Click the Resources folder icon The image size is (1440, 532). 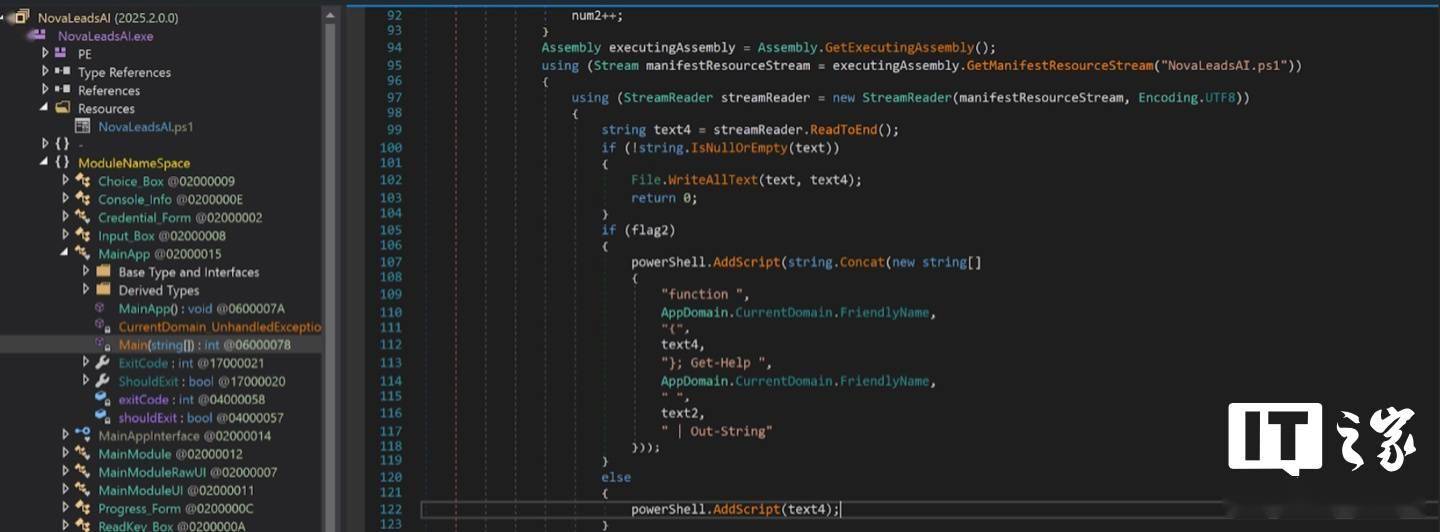tap(62, 107)
